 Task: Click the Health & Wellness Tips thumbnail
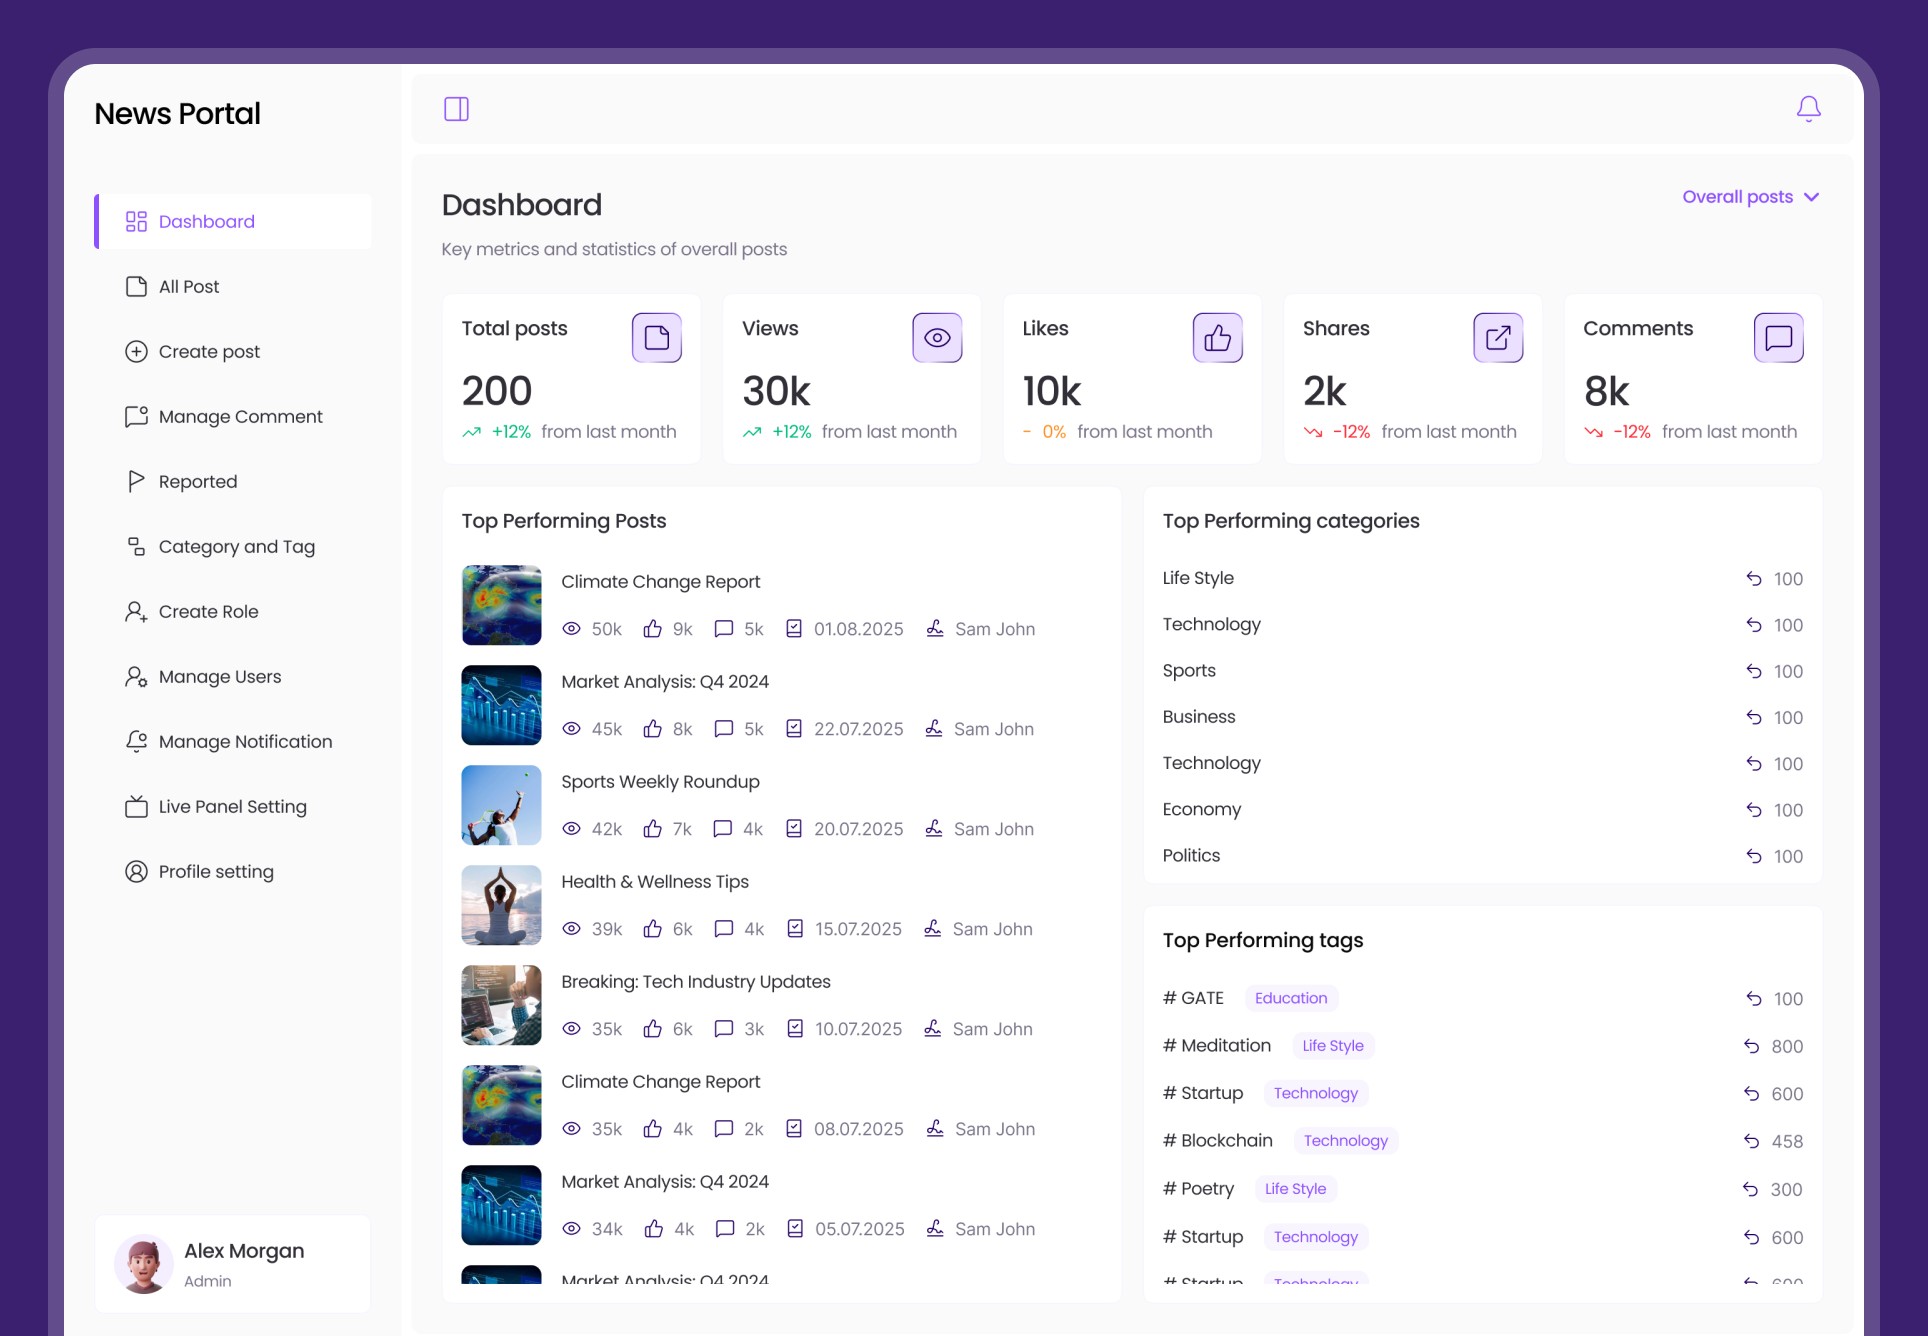[501, 905]
